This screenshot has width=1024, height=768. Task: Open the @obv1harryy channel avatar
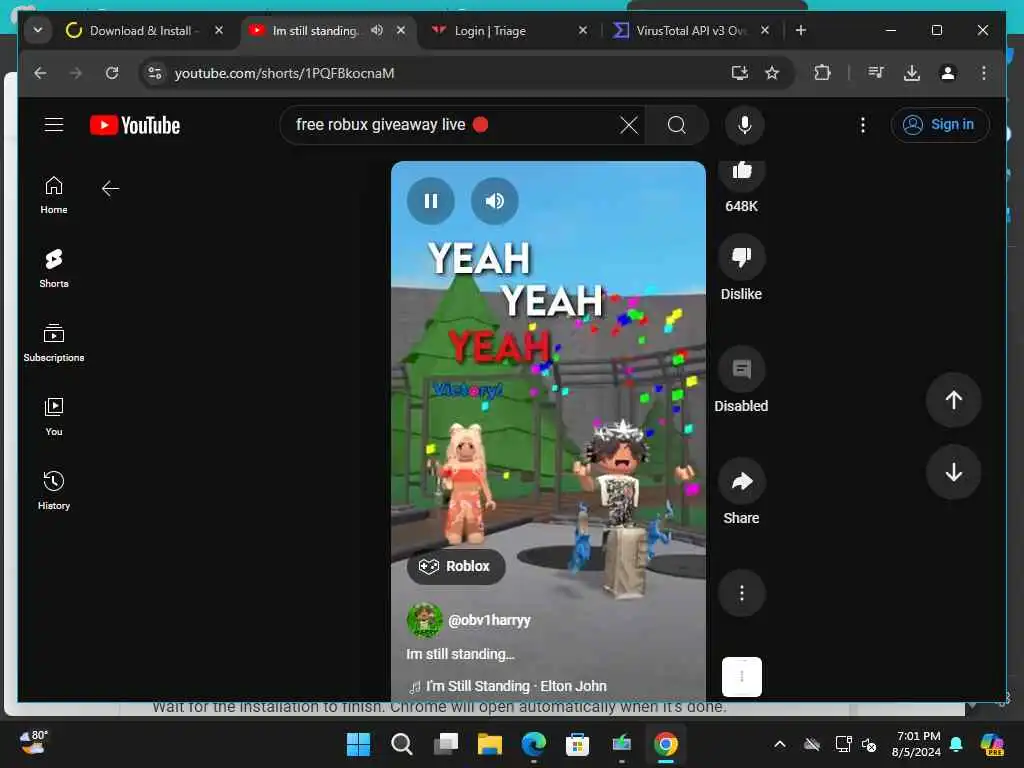(x=424, y=620)
